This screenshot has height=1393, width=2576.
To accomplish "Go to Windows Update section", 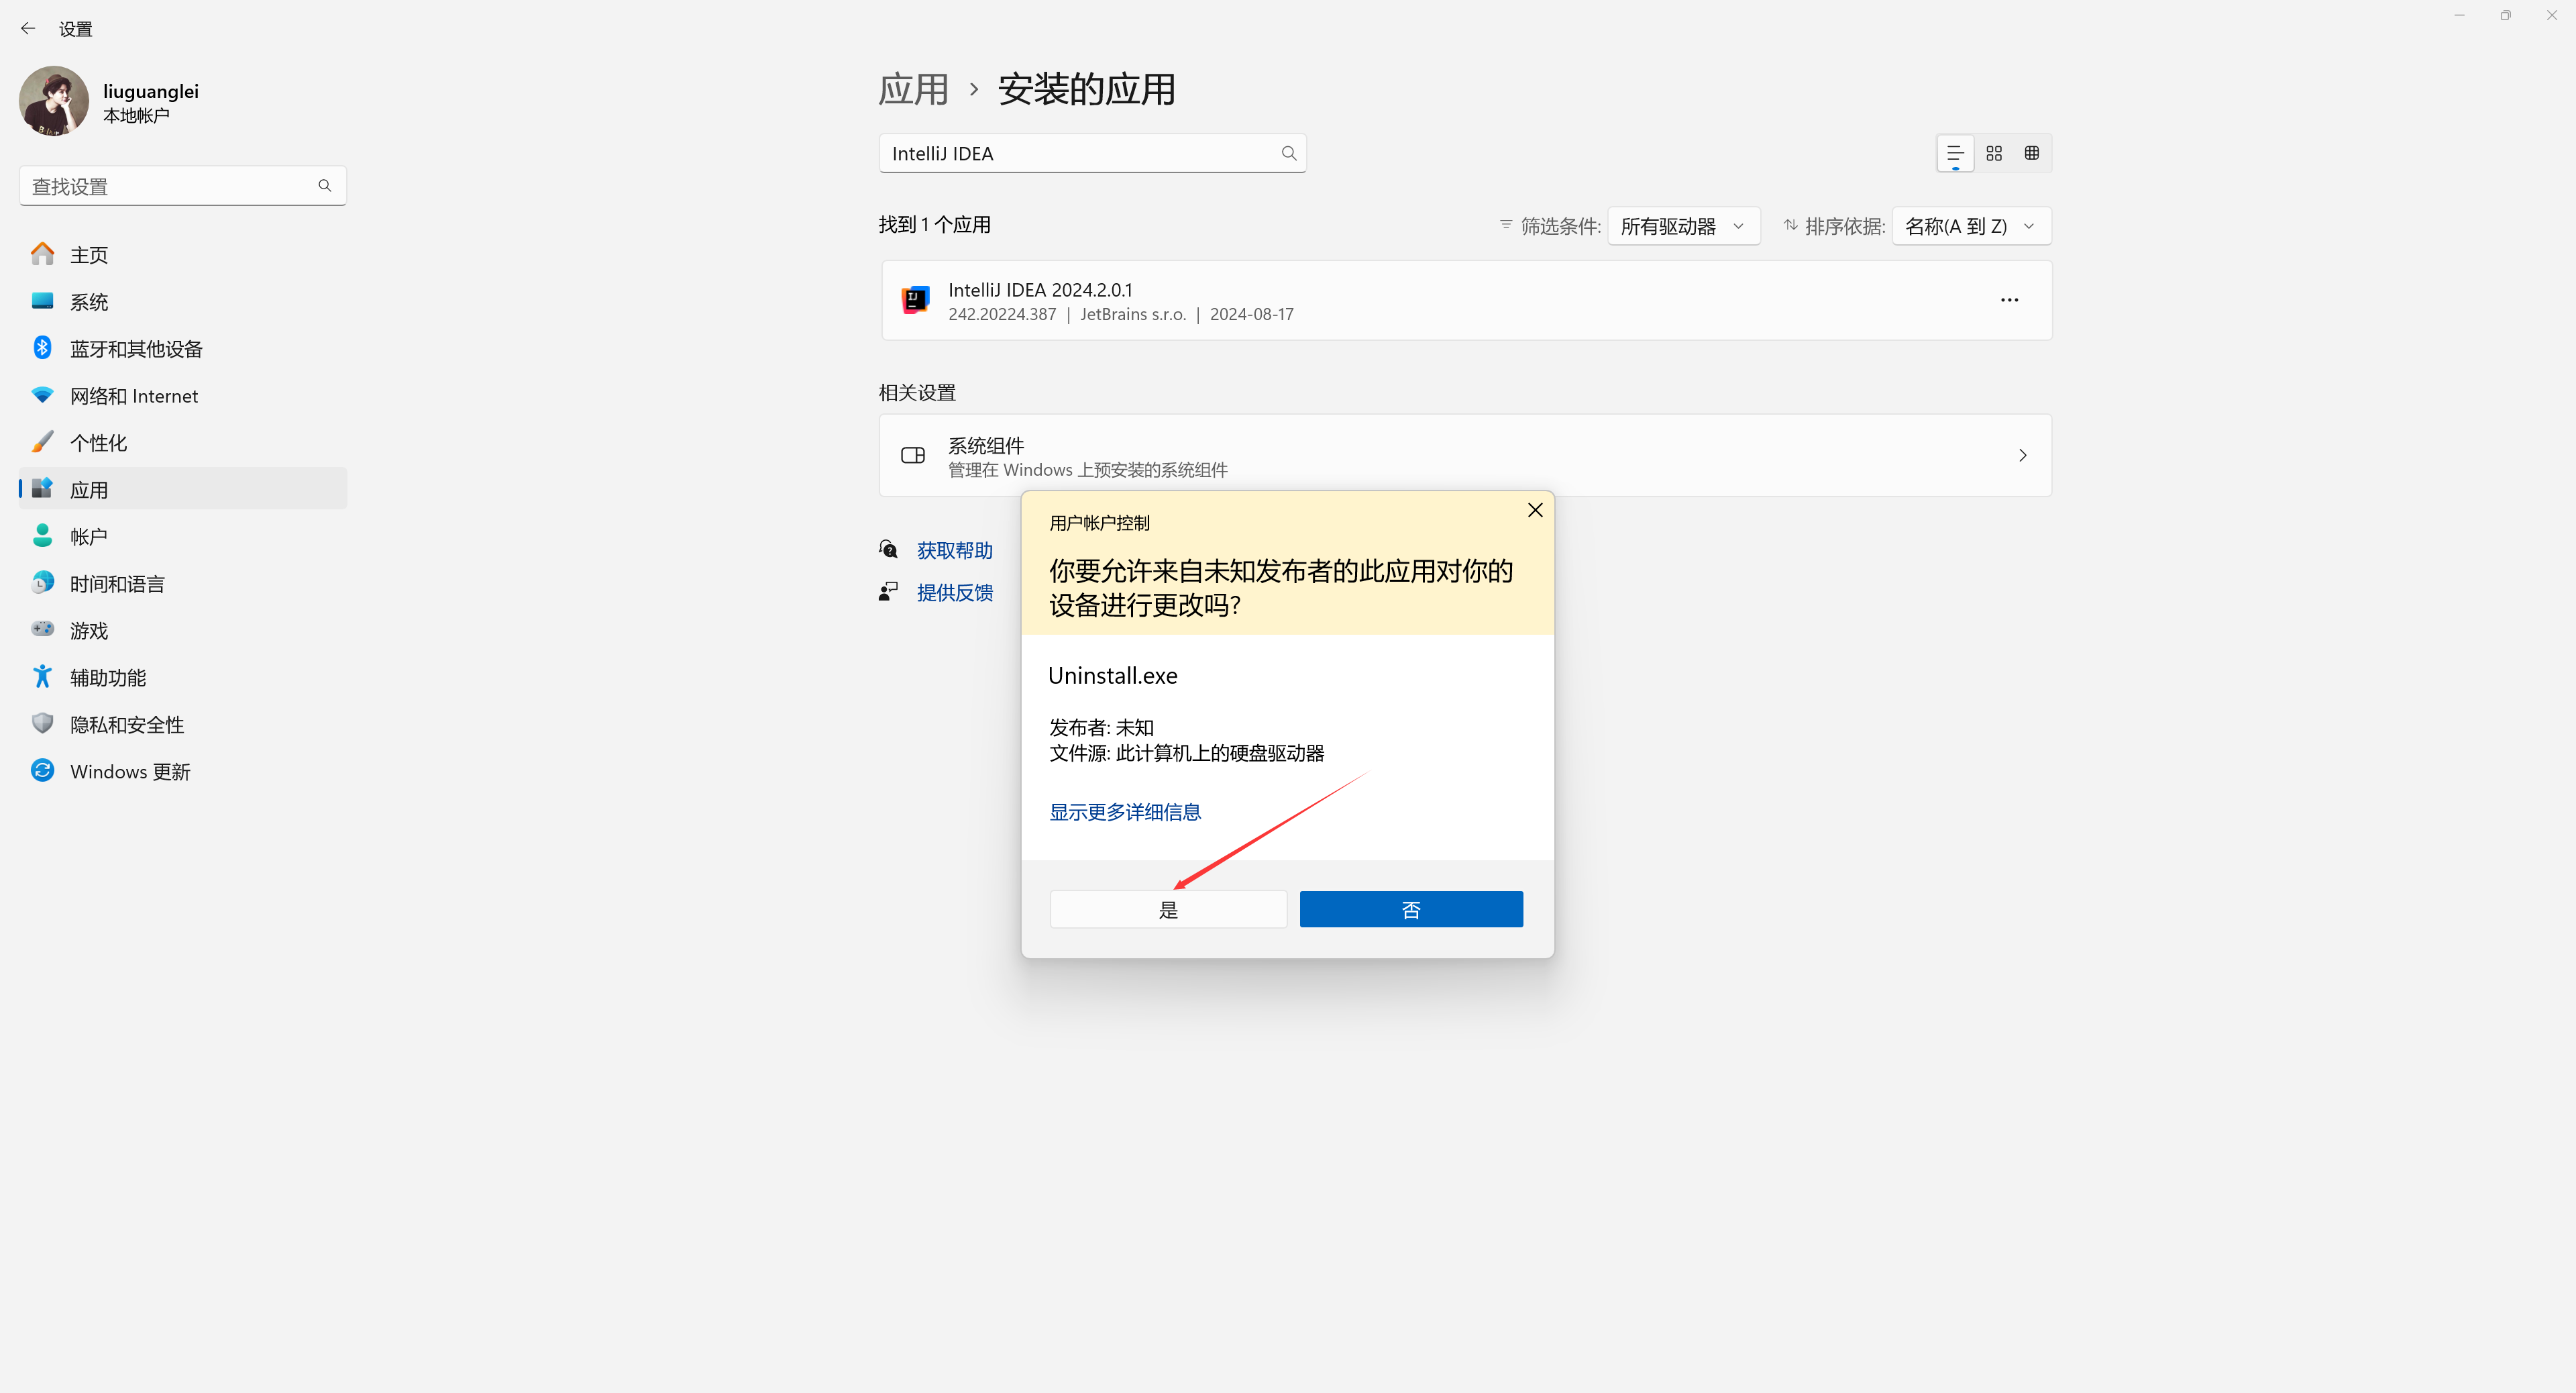I will pos(130,771).
